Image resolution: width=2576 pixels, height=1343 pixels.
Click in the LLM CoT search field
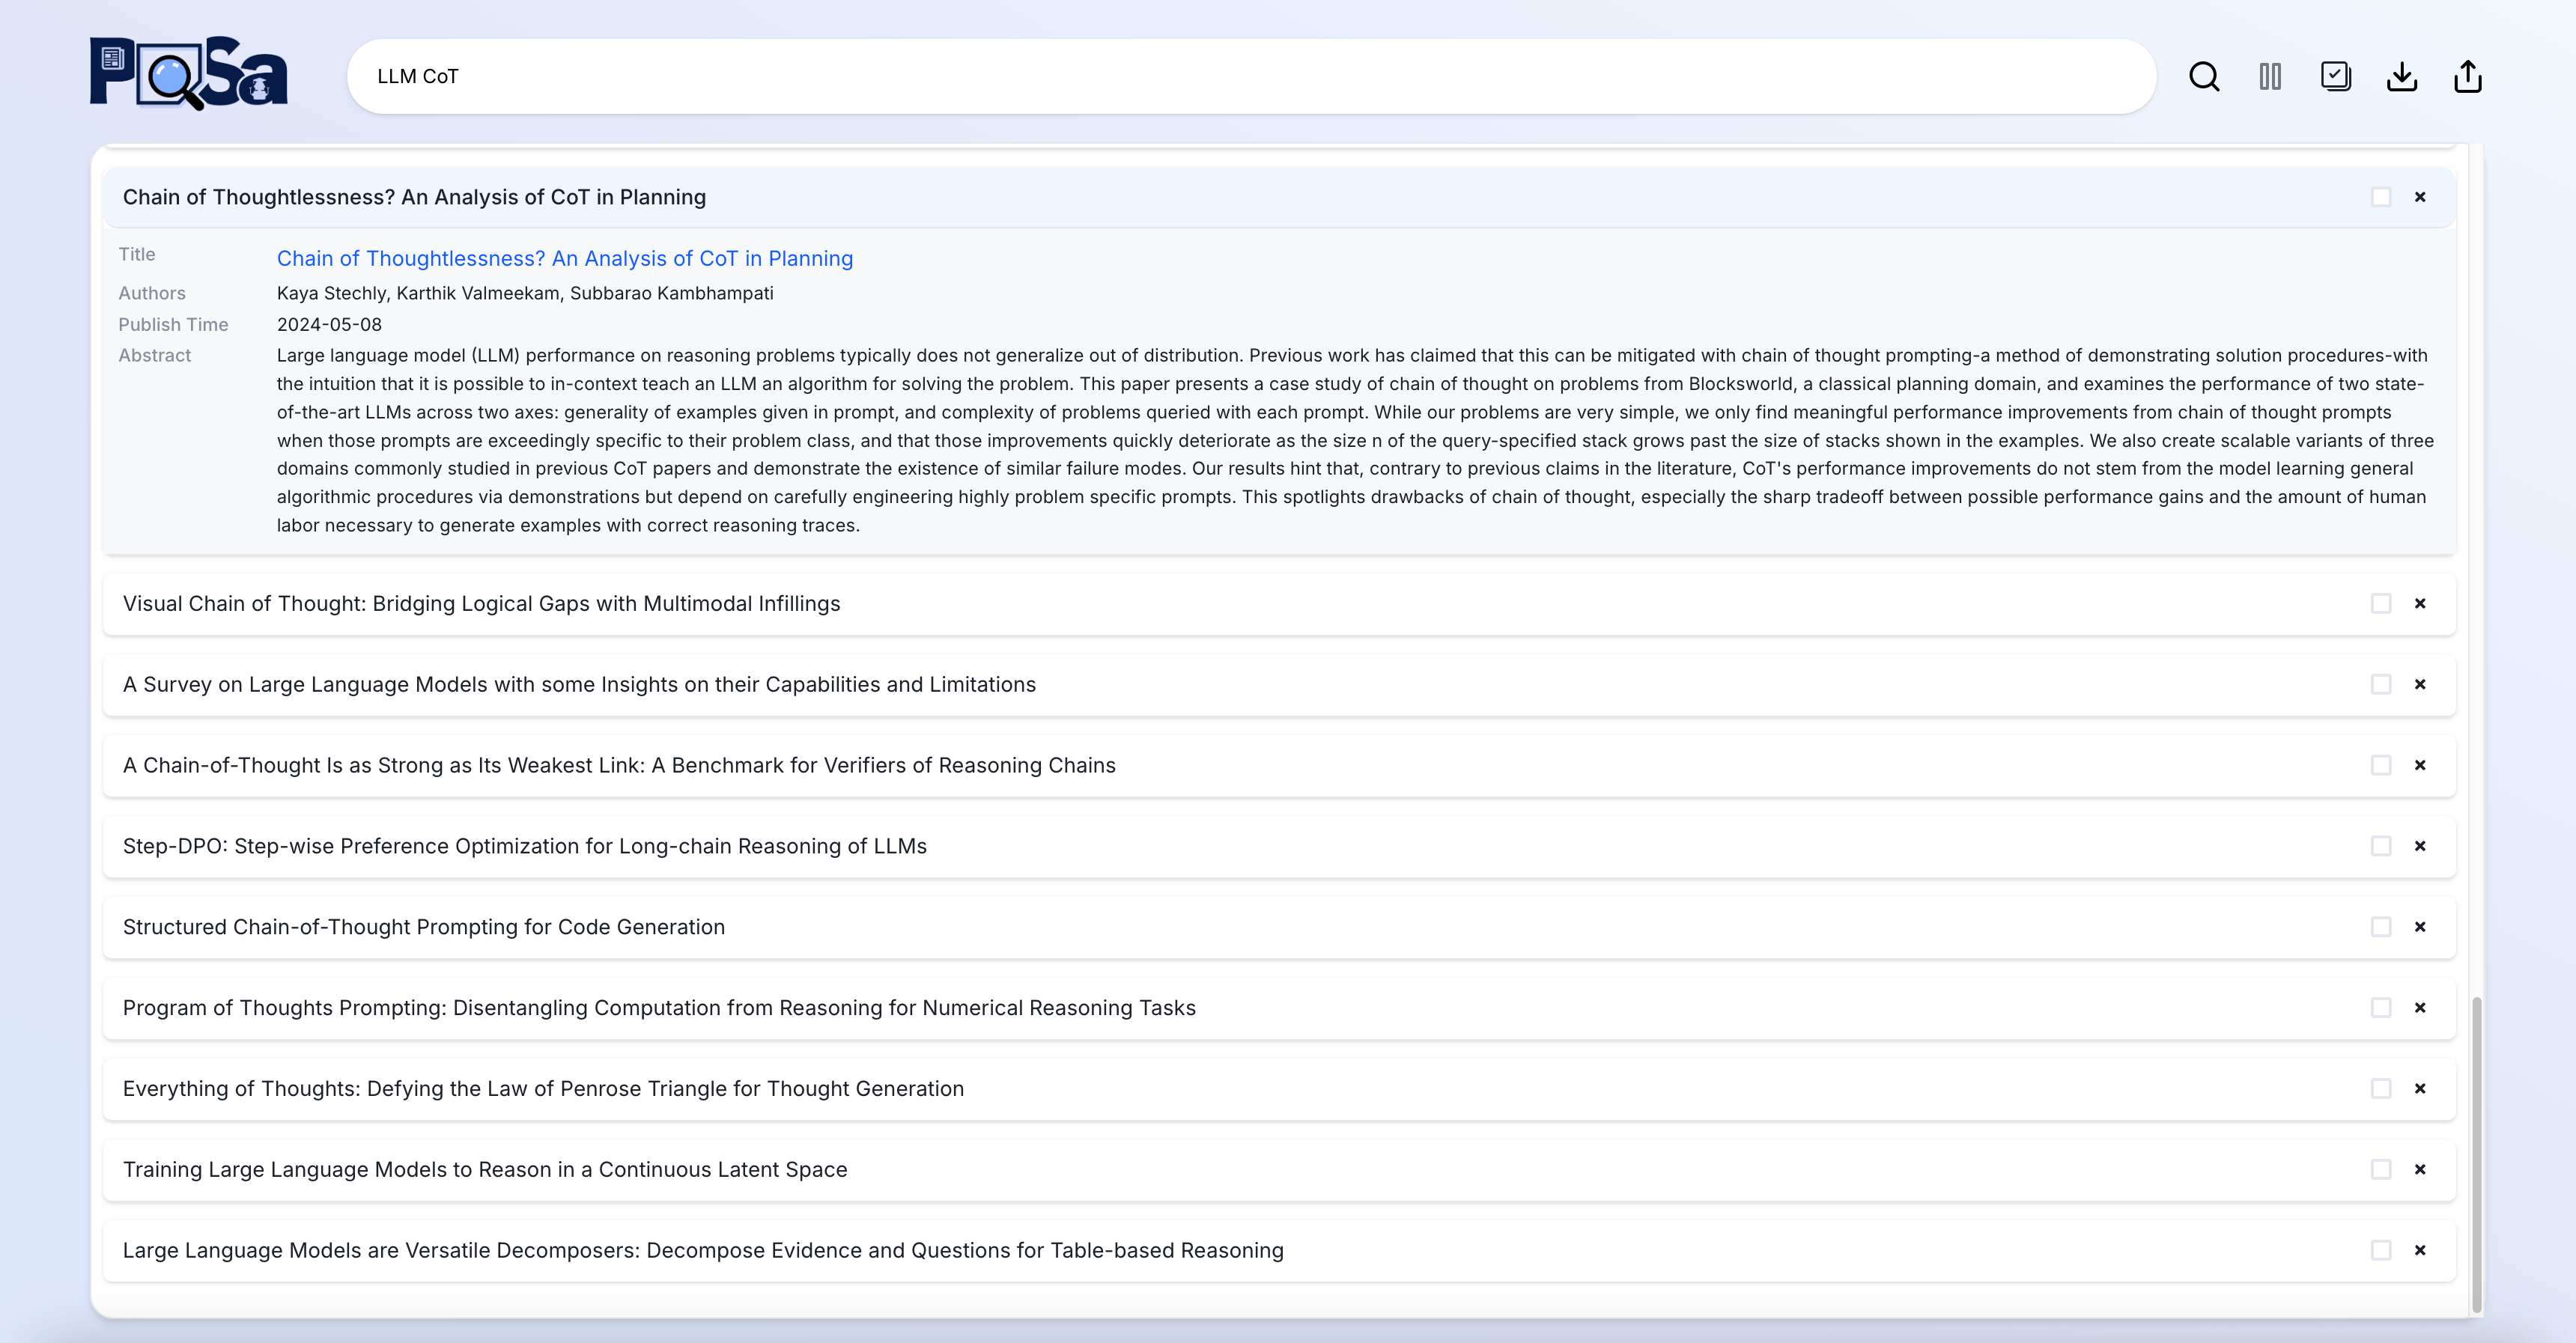coord(1251,76)
